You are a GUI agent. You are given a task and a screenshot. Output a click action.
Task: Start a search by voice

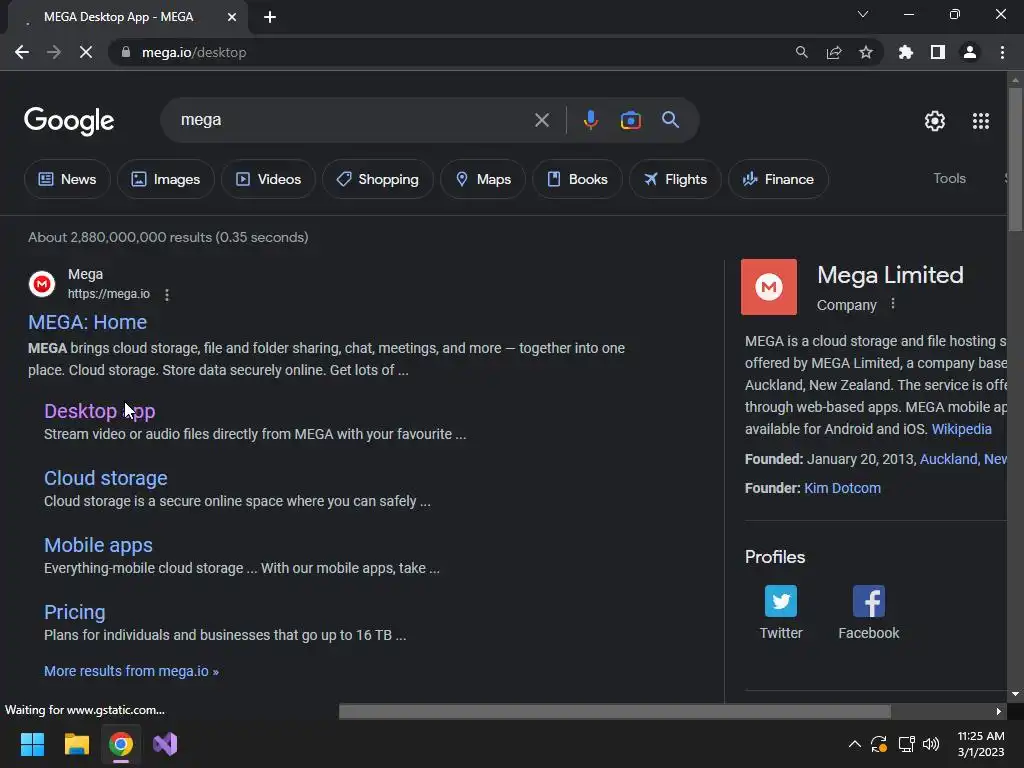click(x=590, y=120)
